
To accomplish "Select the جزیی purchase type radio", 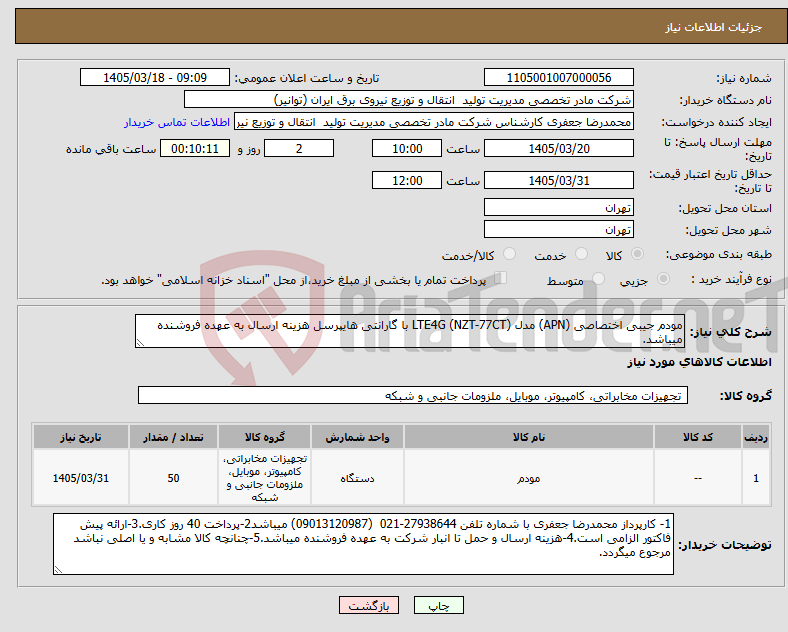I will (663, 279).
